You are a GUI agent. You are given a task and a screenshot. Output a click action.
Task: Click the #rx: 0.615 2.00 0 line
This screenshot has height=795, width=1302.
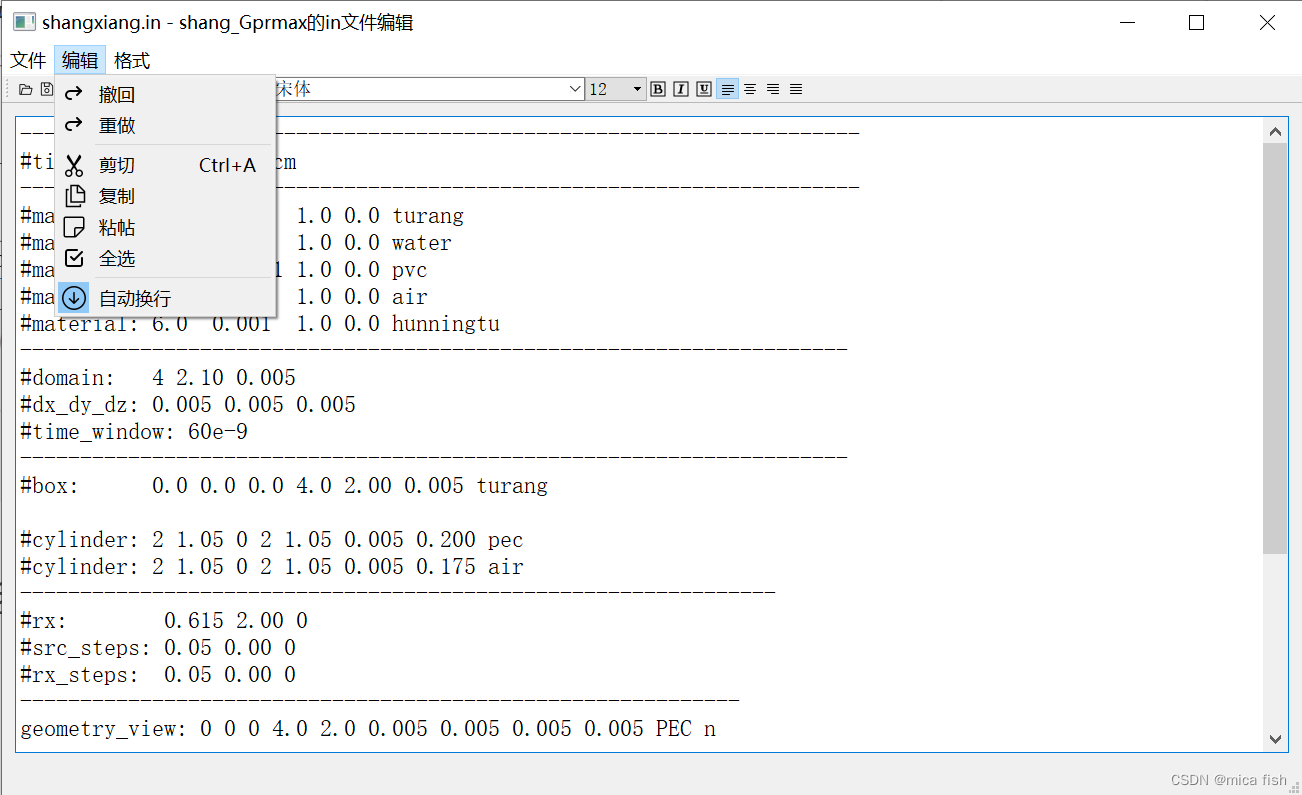click(x=164, y=621)
